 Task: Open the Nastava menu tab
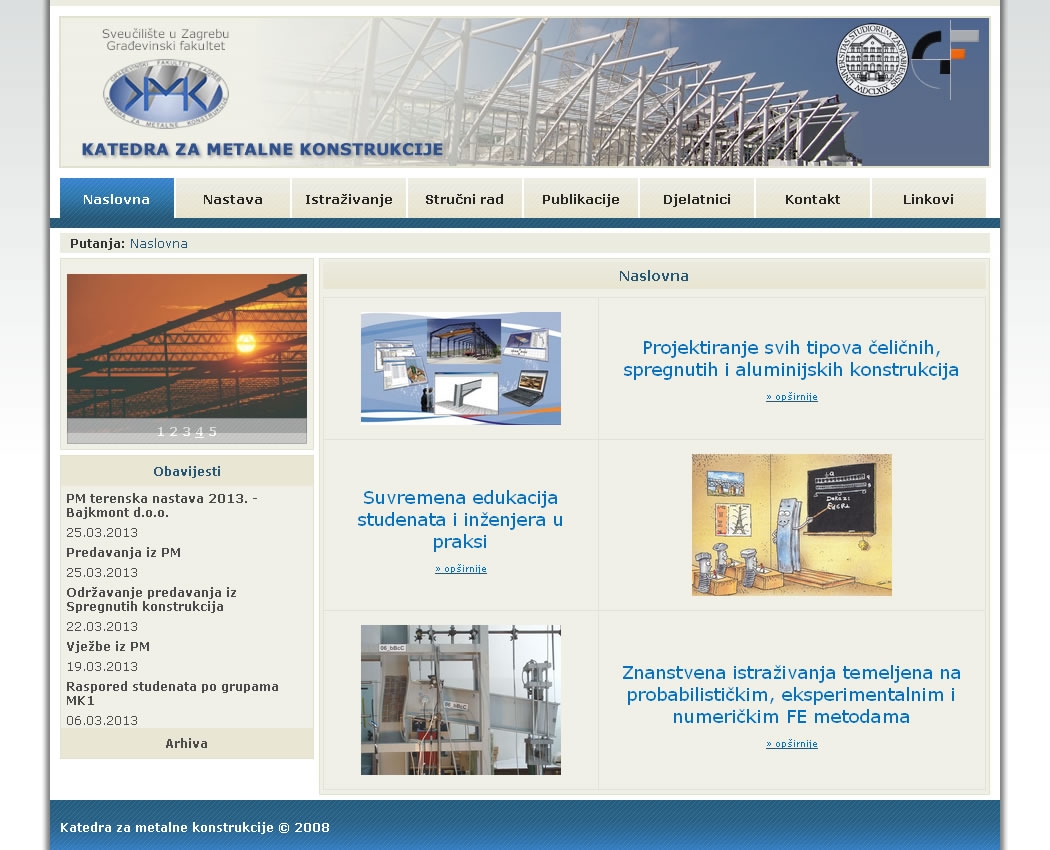233,199
